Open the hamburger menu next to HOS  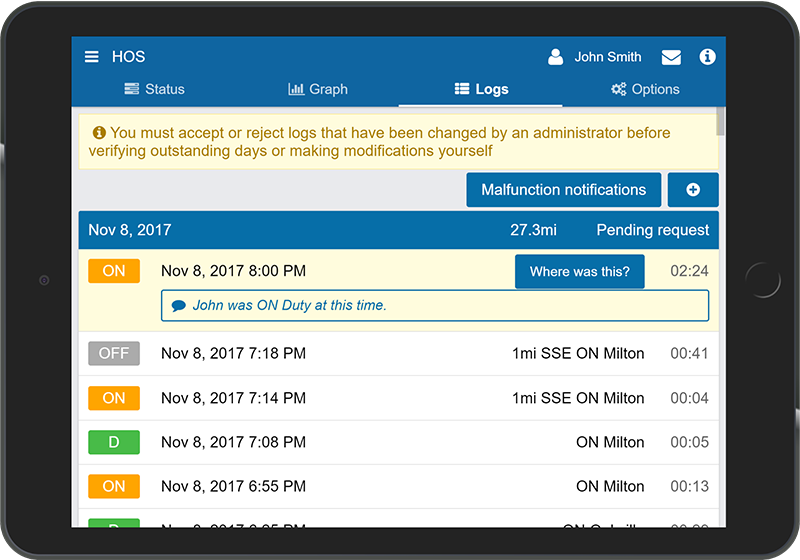[92, 57]
